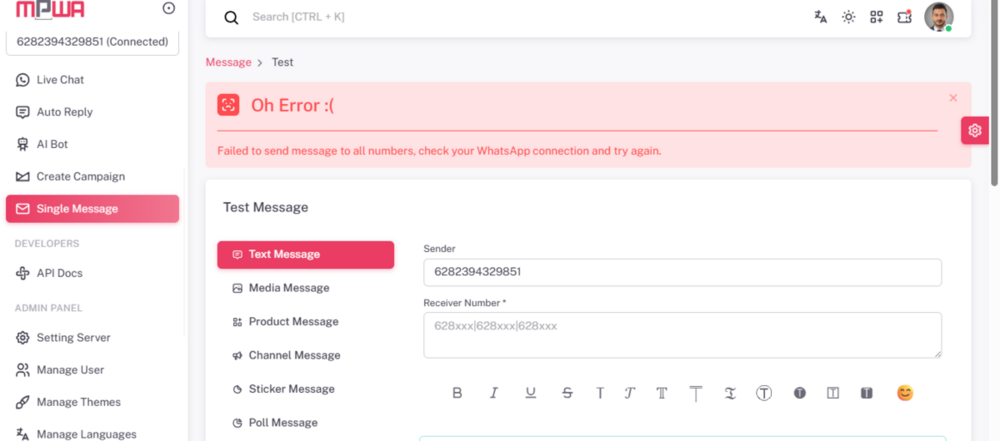Open the notifications icon with red dot
The height and width of the screenshot is (441, 1000).
click(905, 17)
